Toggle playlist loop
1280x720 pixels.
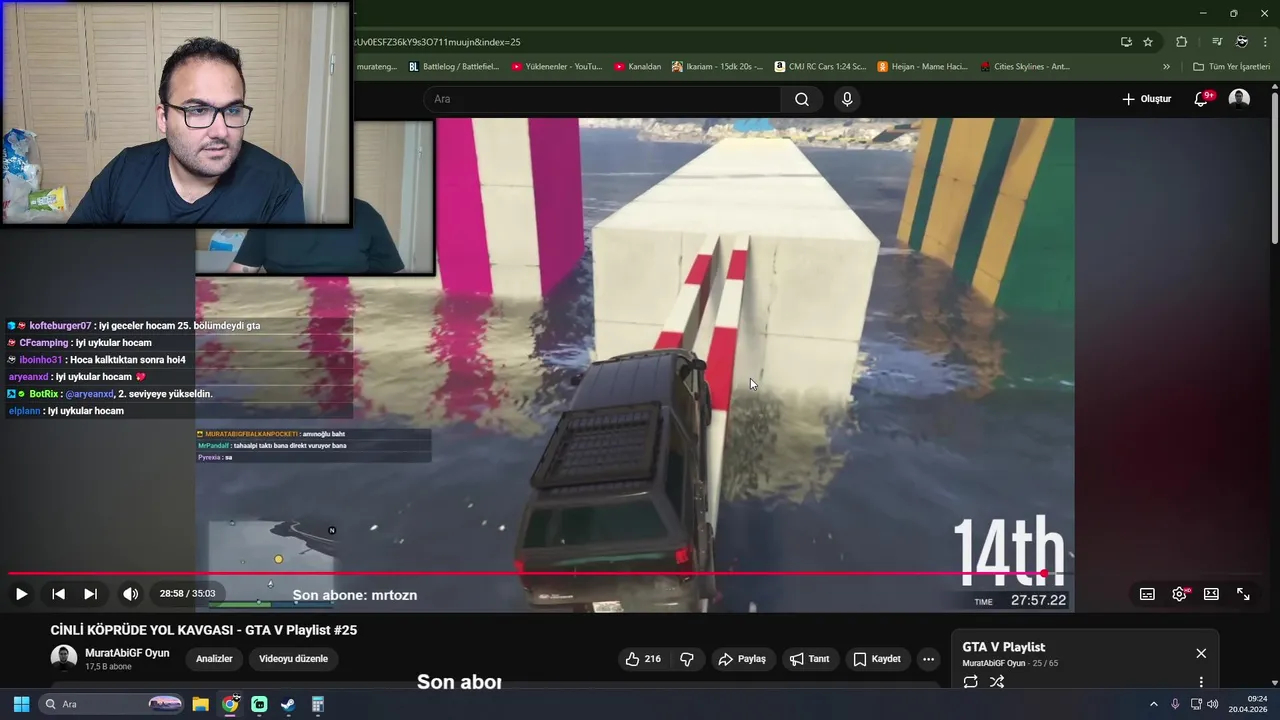(970, 682)
